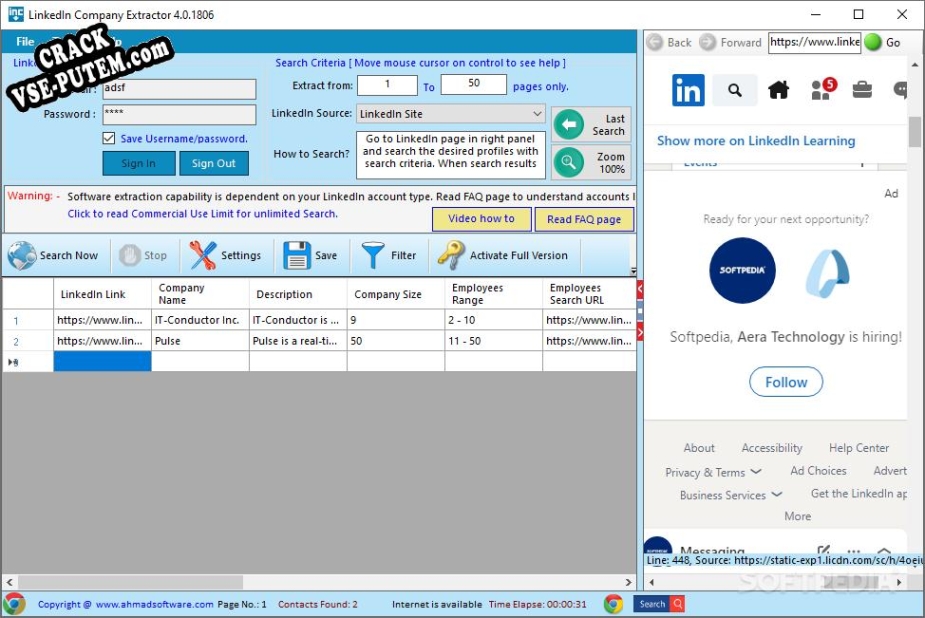Click the LinkedIn Link column header
Image resolution: width=925 pixels, height=618 pixels.
click(x=103, y=294)
